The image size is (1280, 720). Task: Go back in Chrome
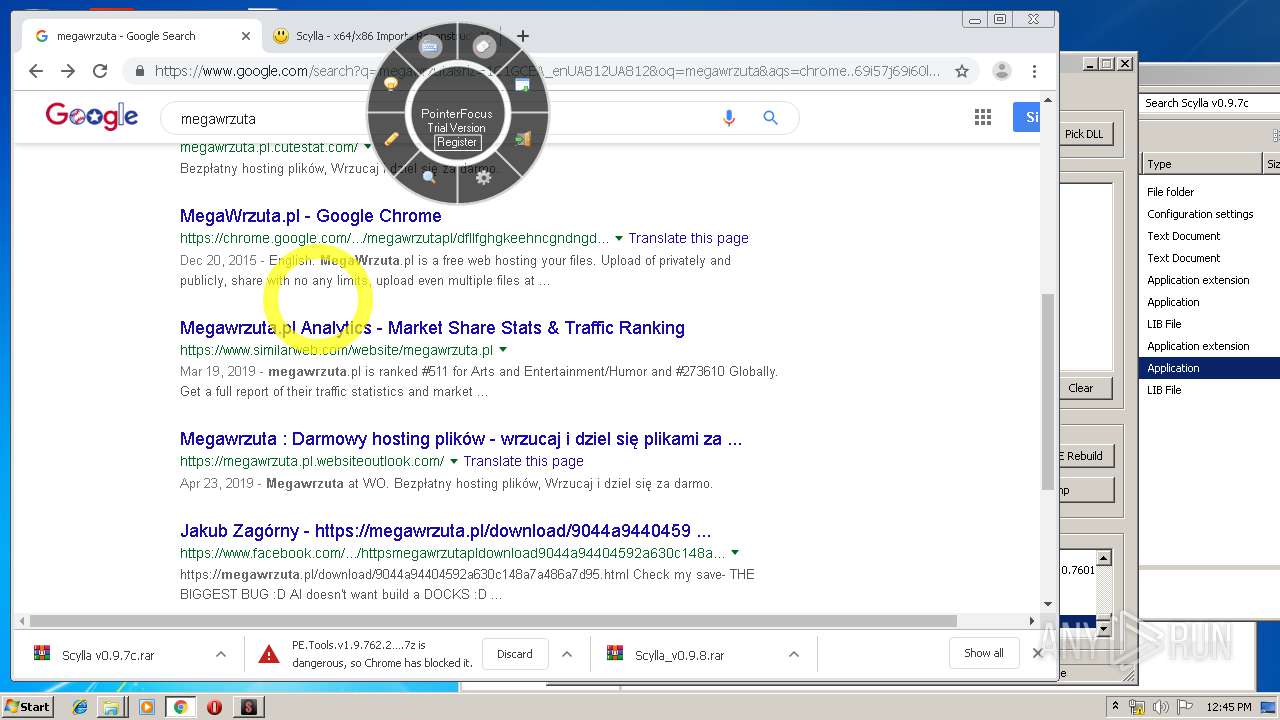point(36,71)
